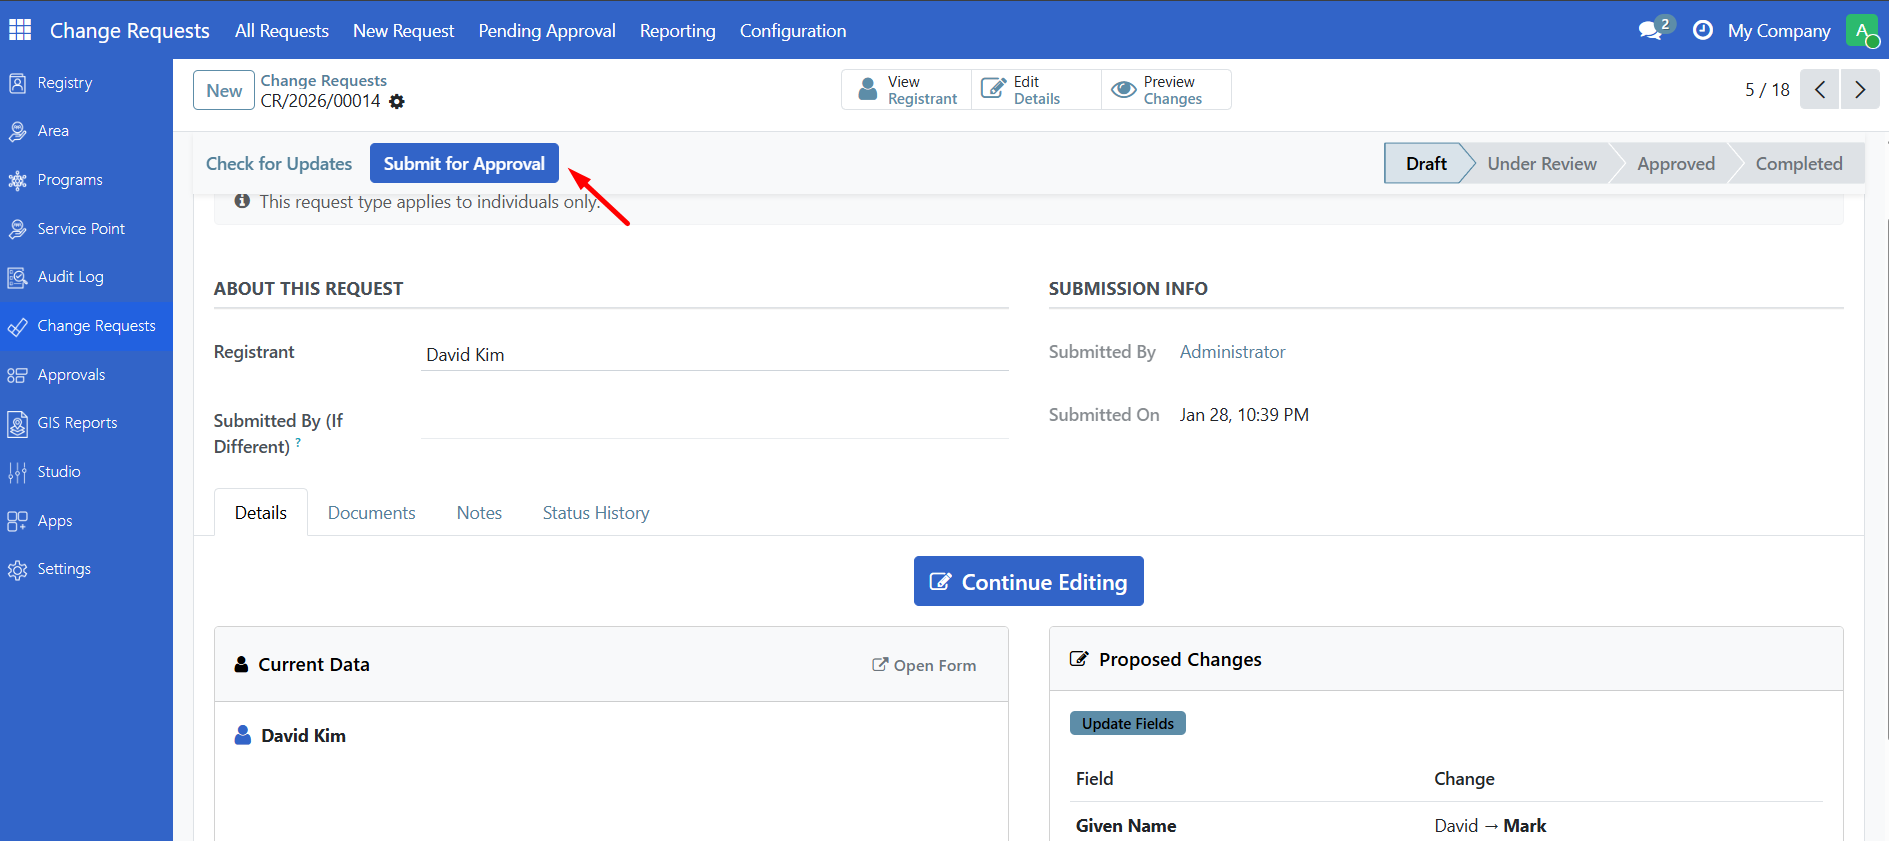Click the Submitted By (If Different) field
The height and width of the screenshot is (841, 1889).
tap(714, 423)
